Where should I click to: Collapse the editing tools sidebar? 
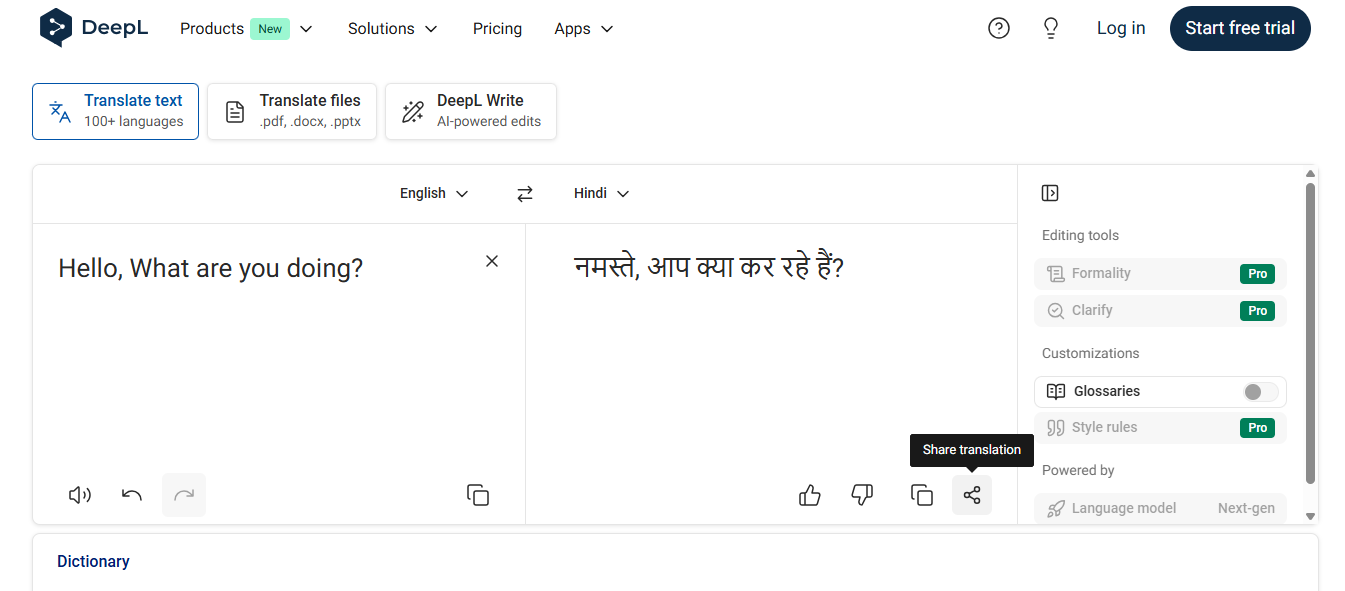[1048, 192]
